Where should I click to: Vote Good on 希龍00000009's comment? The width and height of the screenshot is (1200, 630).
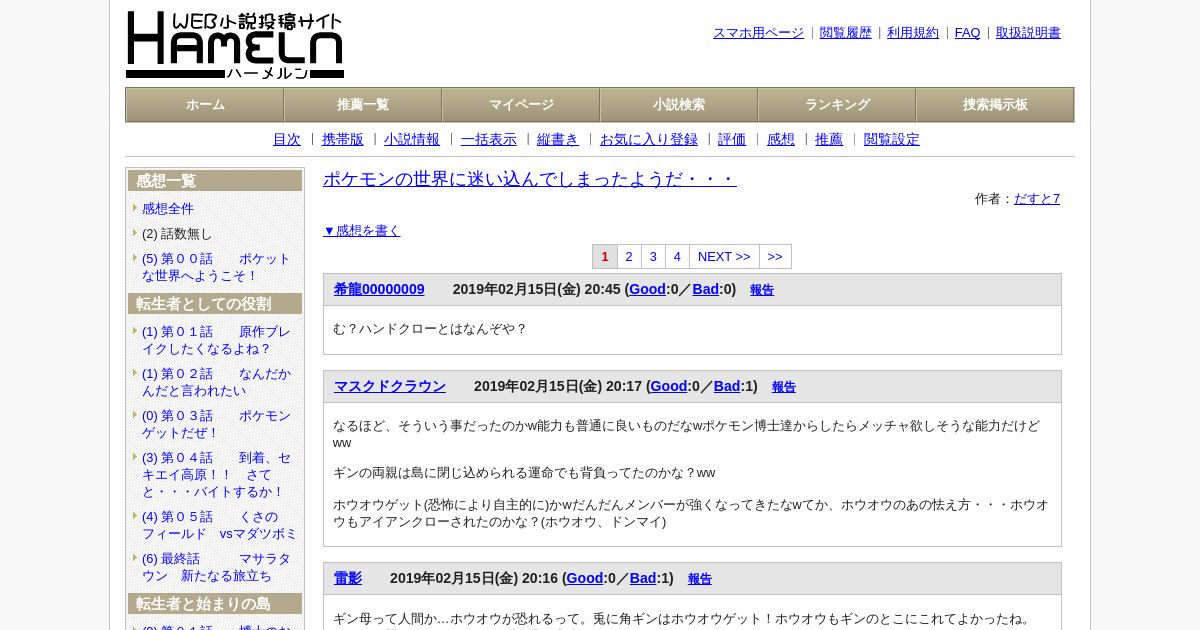647,290
